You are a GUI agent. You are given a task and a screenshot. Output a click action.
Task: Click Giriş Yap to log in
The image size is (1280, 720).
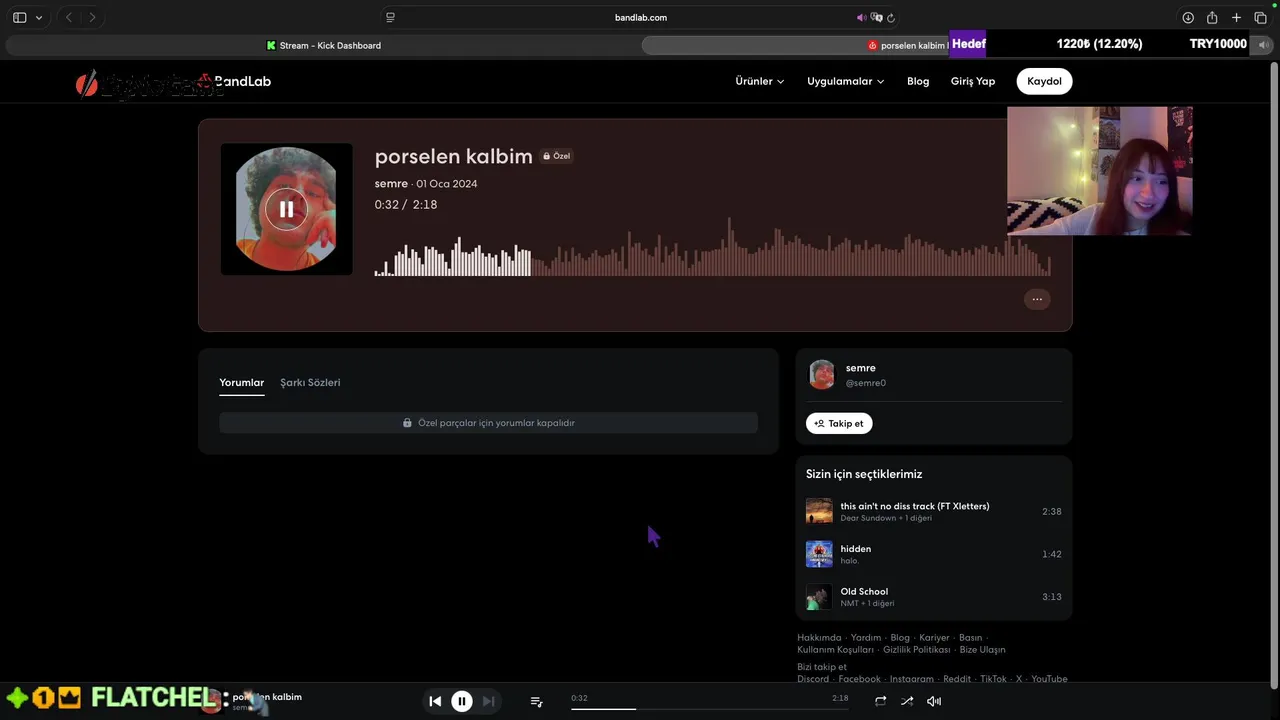pos(973,81)
